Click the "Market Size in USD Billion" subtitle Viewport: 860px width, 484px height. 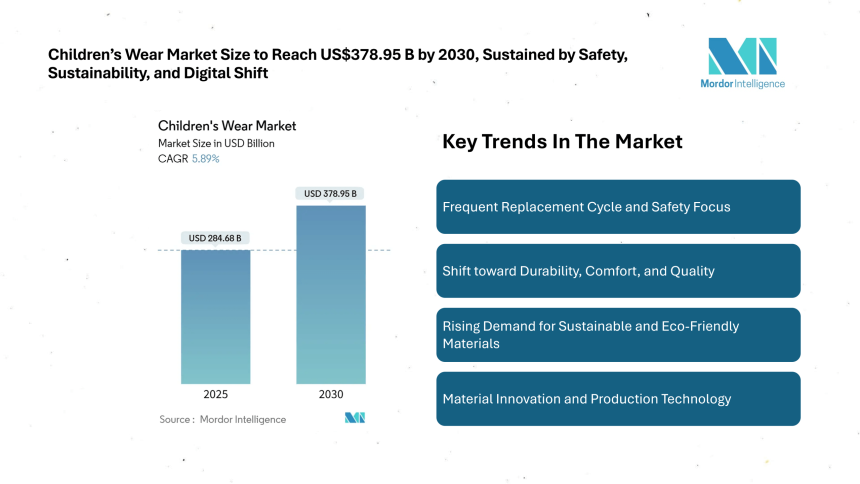point(216,143)
